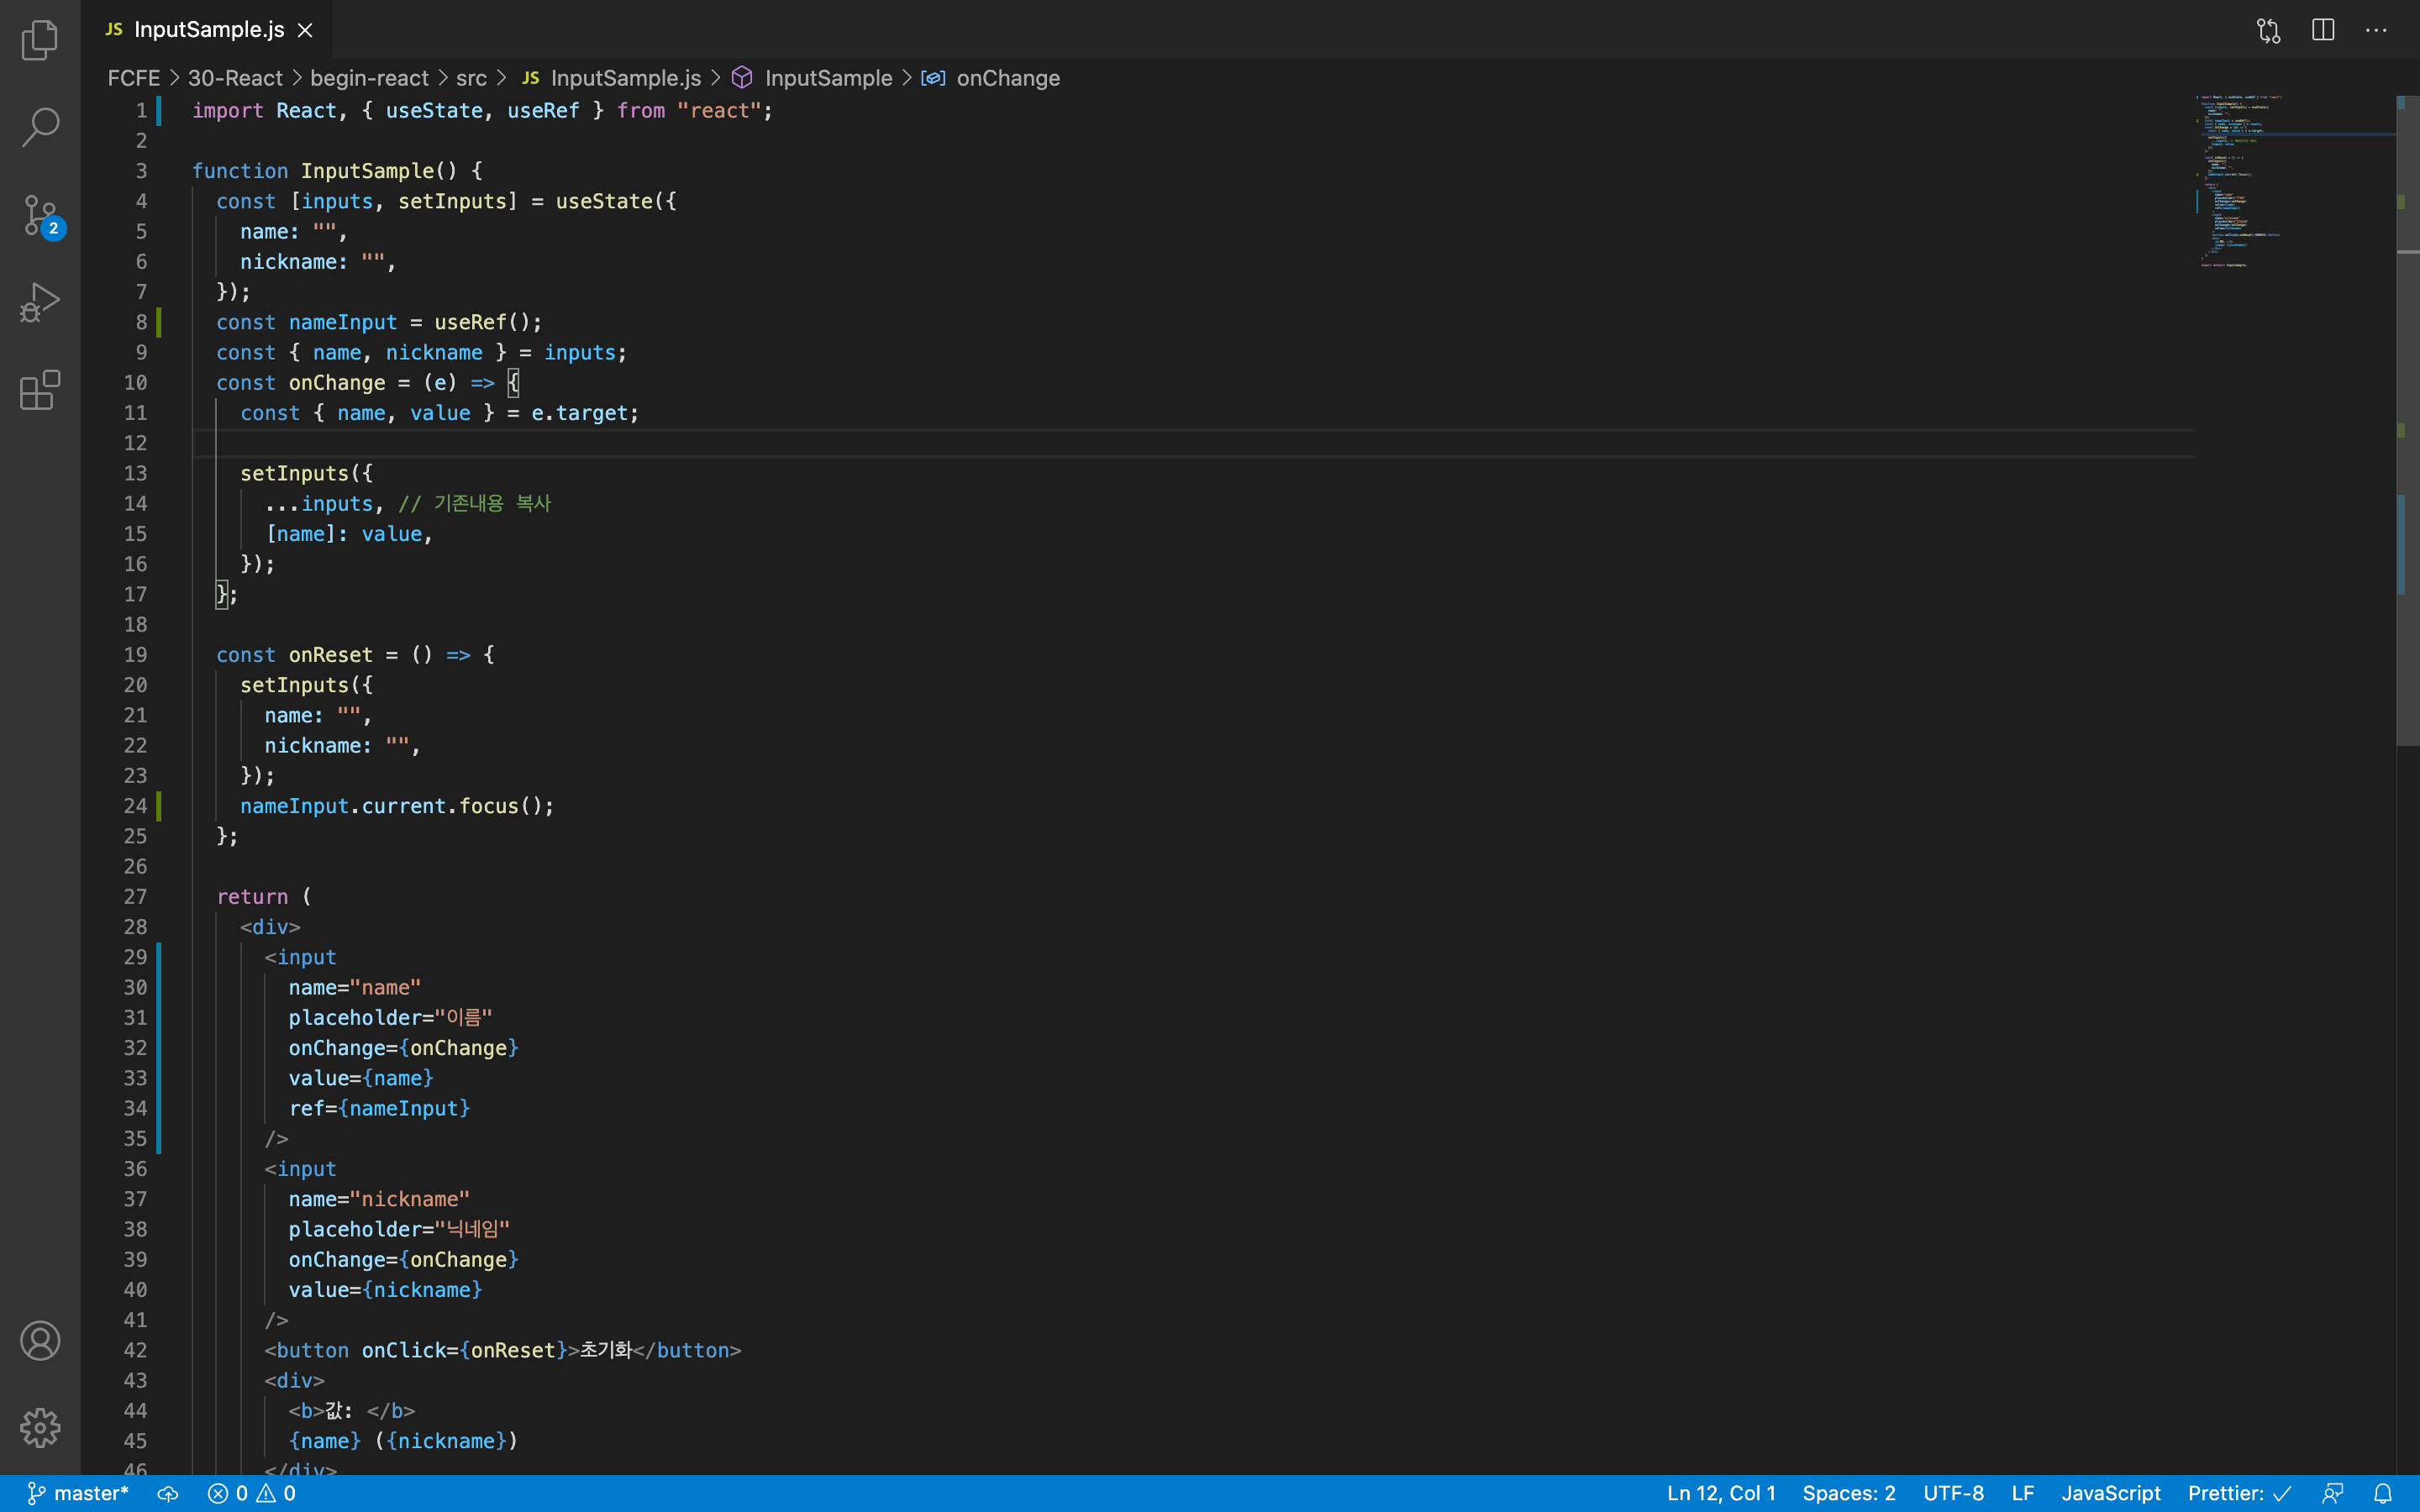
Task: Open the Explorer view in activity bar
Action: click(40, 40)
